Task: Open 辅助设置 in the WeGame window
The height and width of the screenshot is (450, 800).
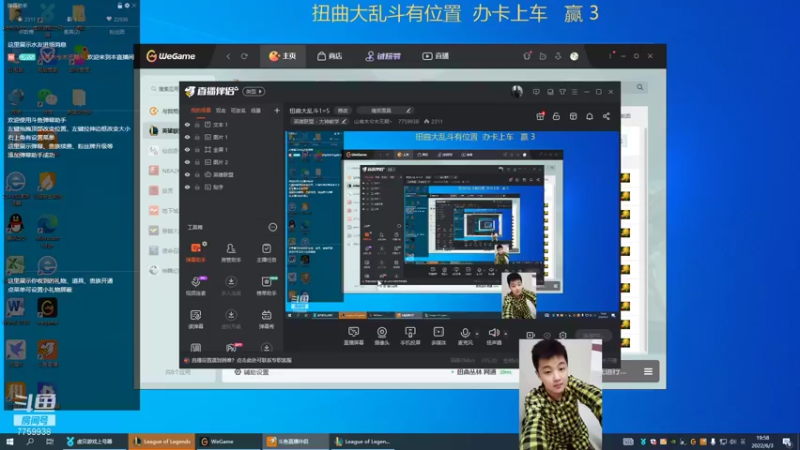Action: point(251,372)
